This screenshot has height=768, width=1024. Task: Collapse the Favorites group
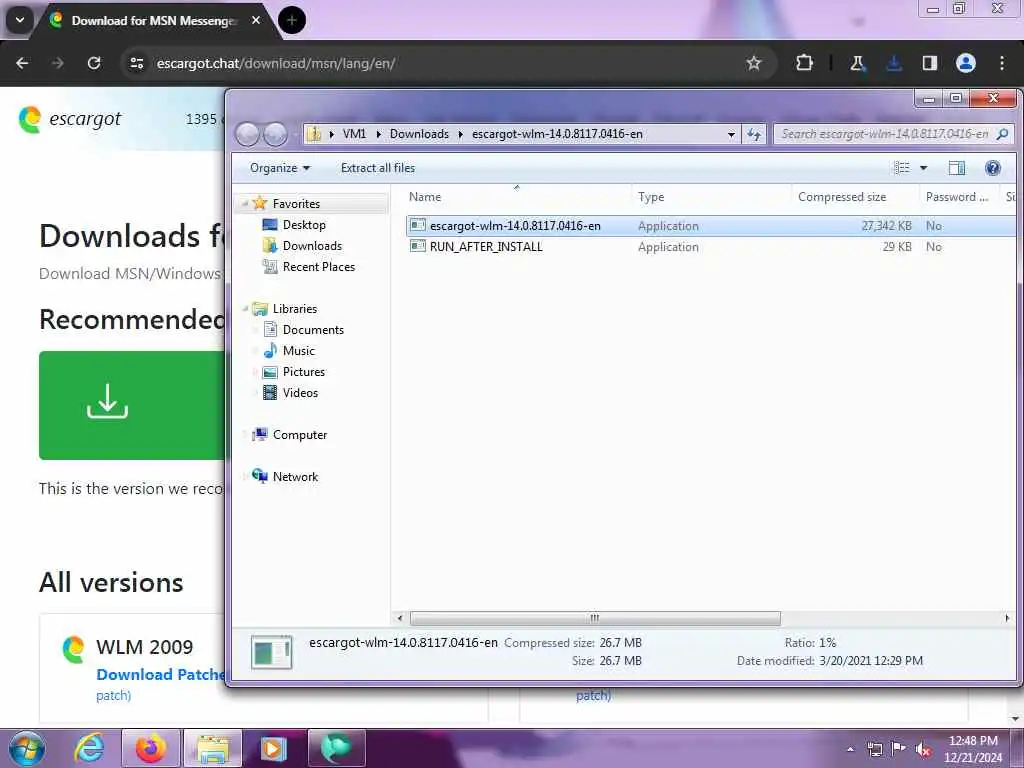(x=245, y=204)
